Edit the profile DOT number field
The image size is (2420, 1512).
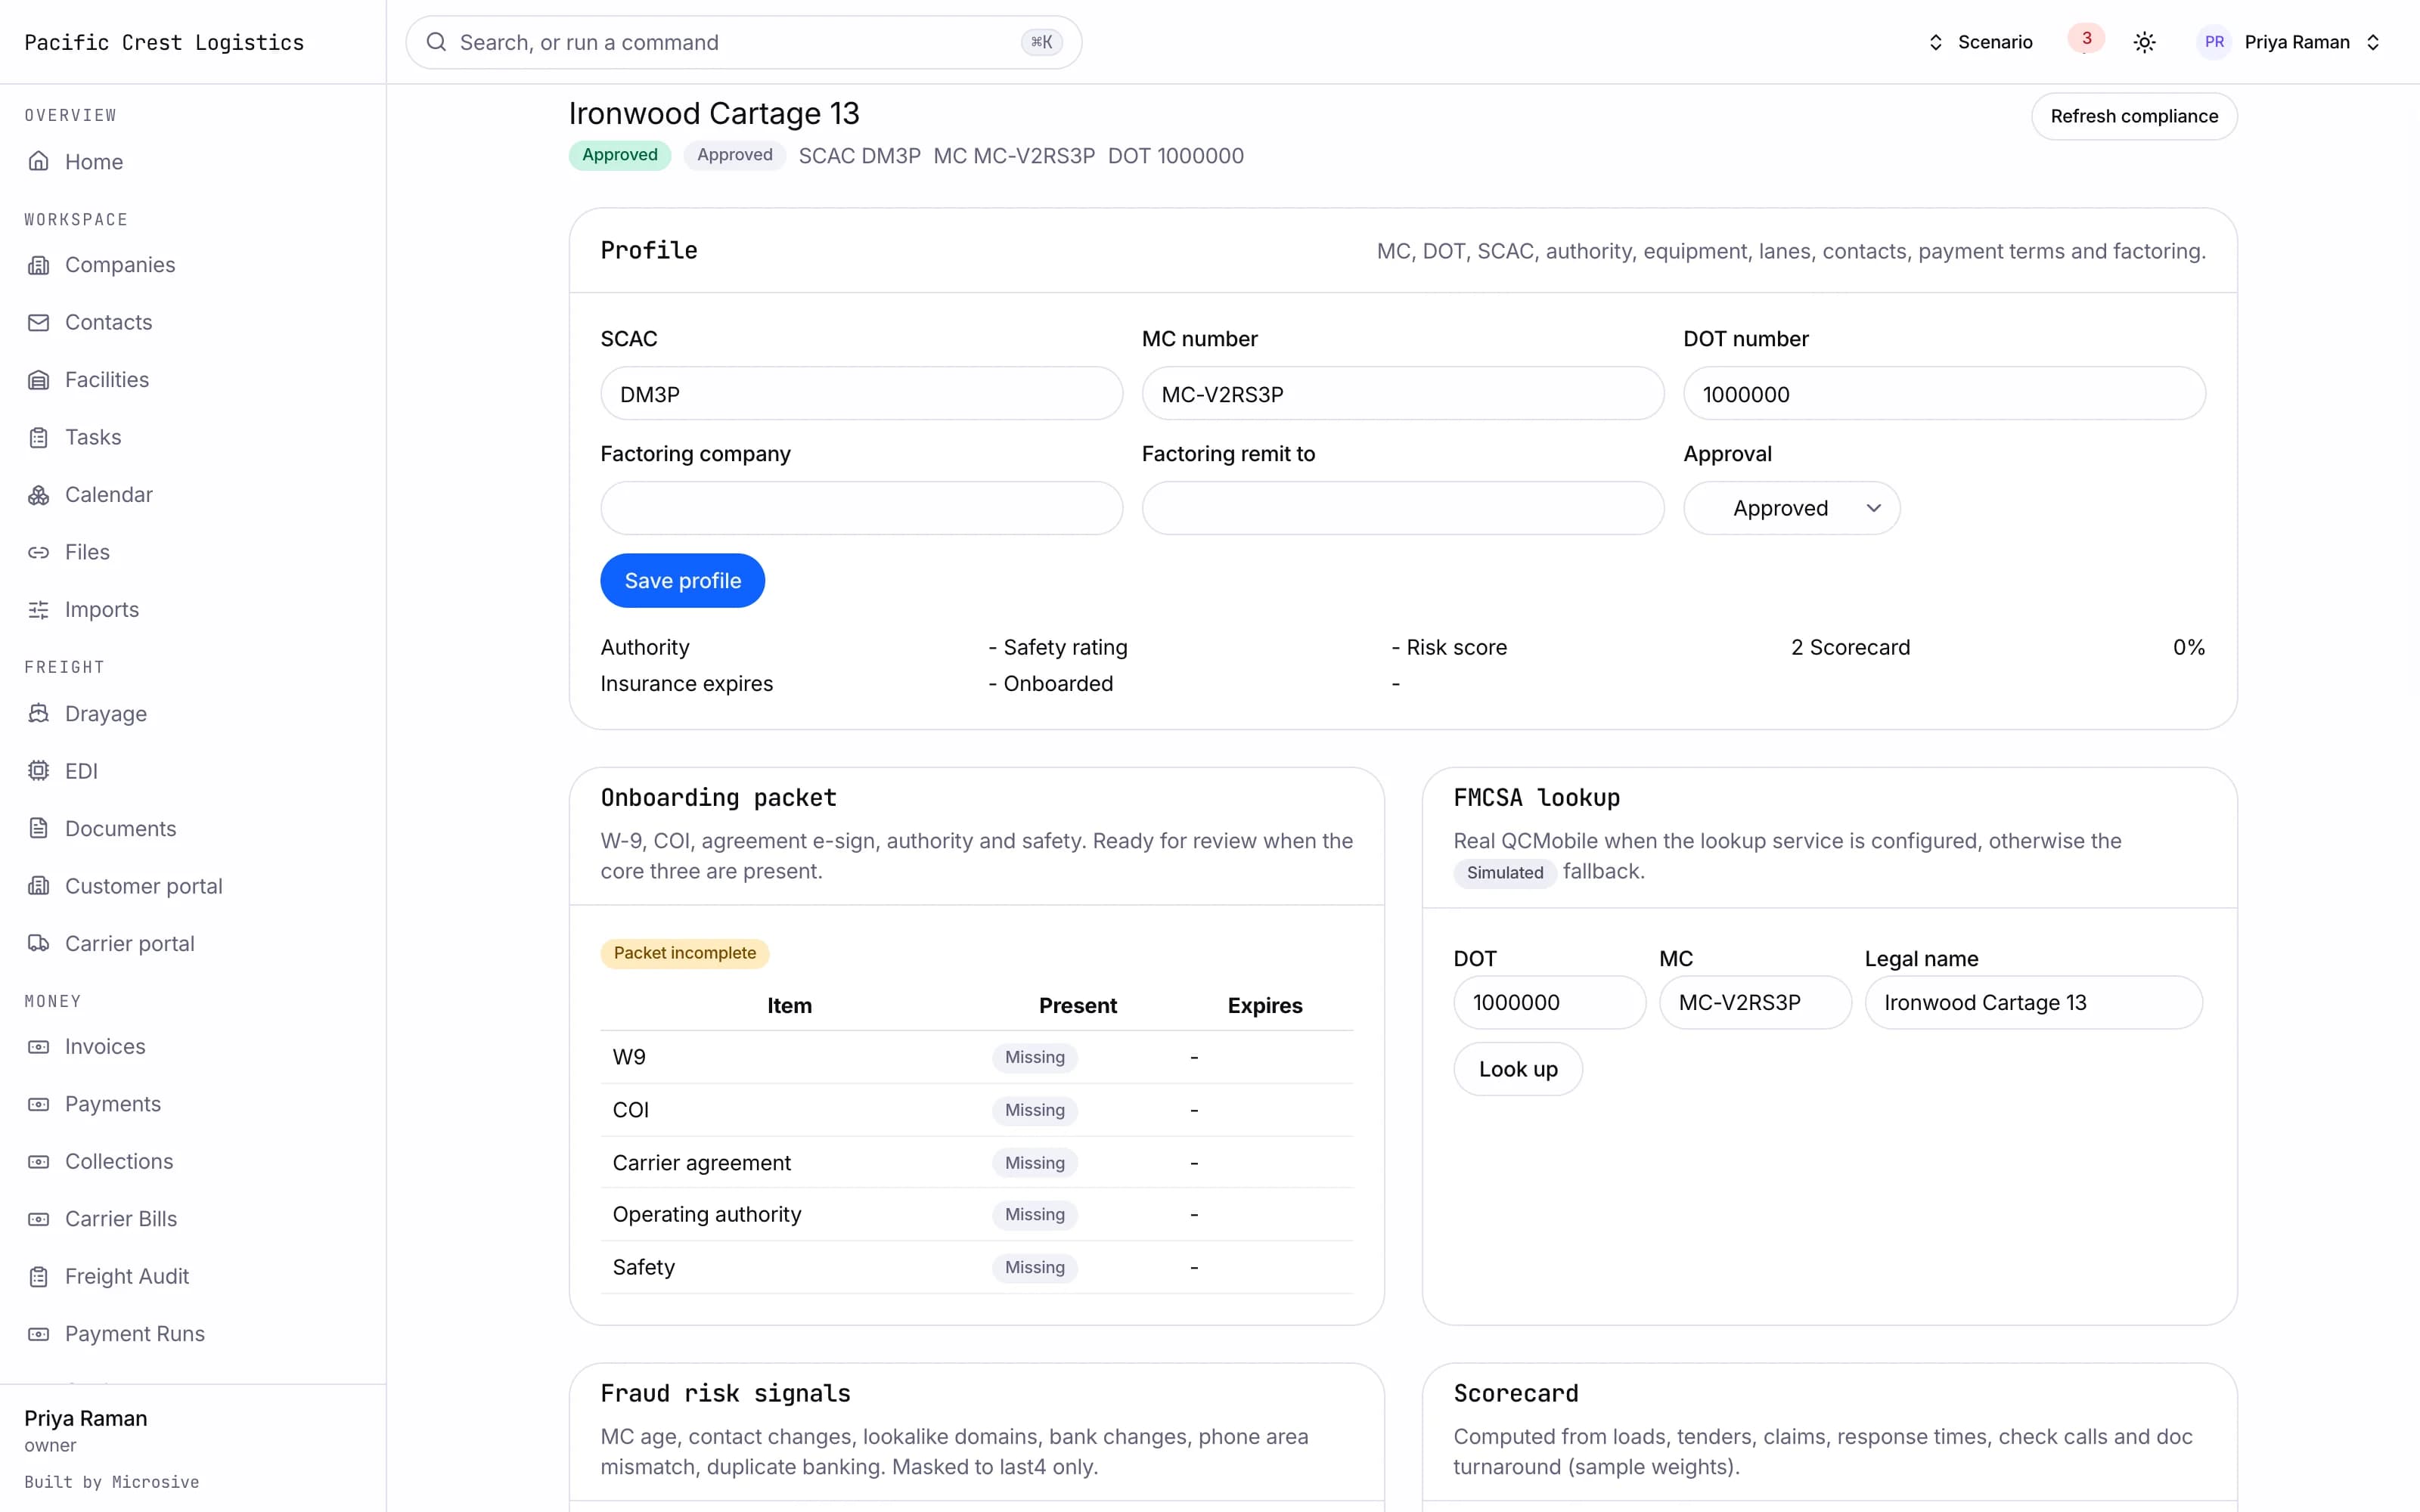pos(1944,394)
